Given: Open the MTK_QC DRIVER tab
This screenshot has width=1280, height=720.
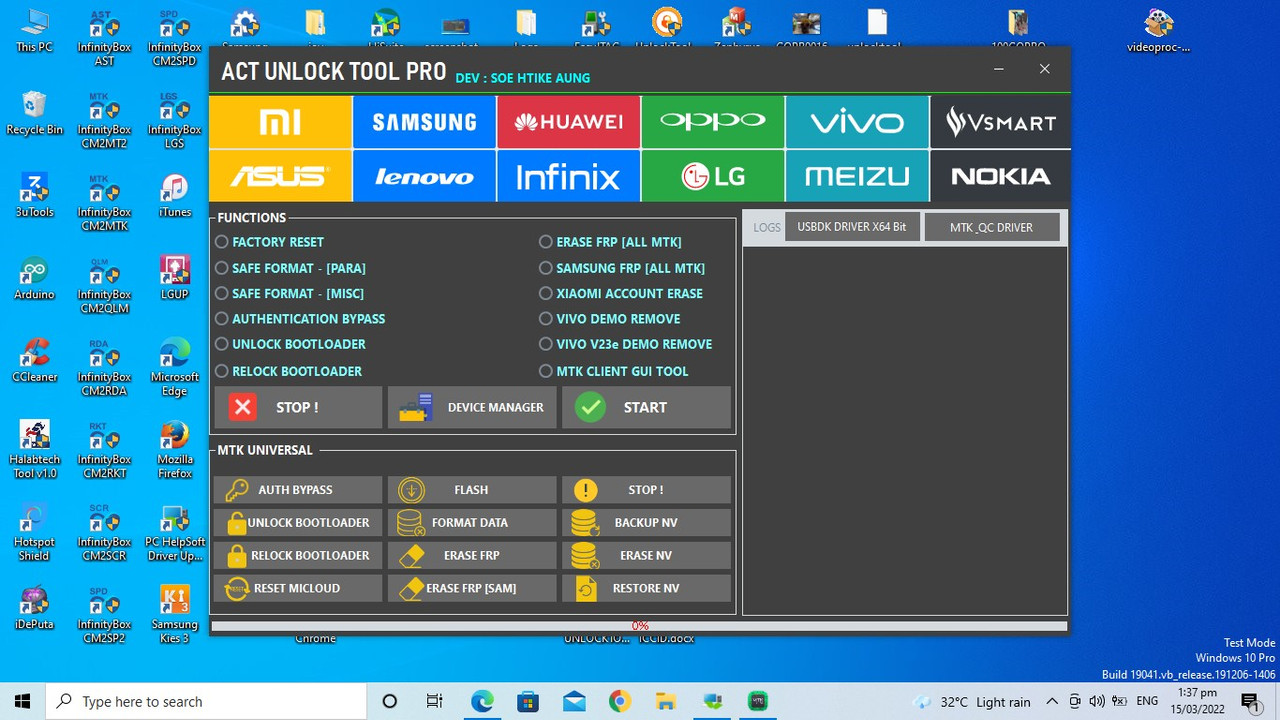Looking at the screenshot, I should pyautogui.click(x=991, y=227).
